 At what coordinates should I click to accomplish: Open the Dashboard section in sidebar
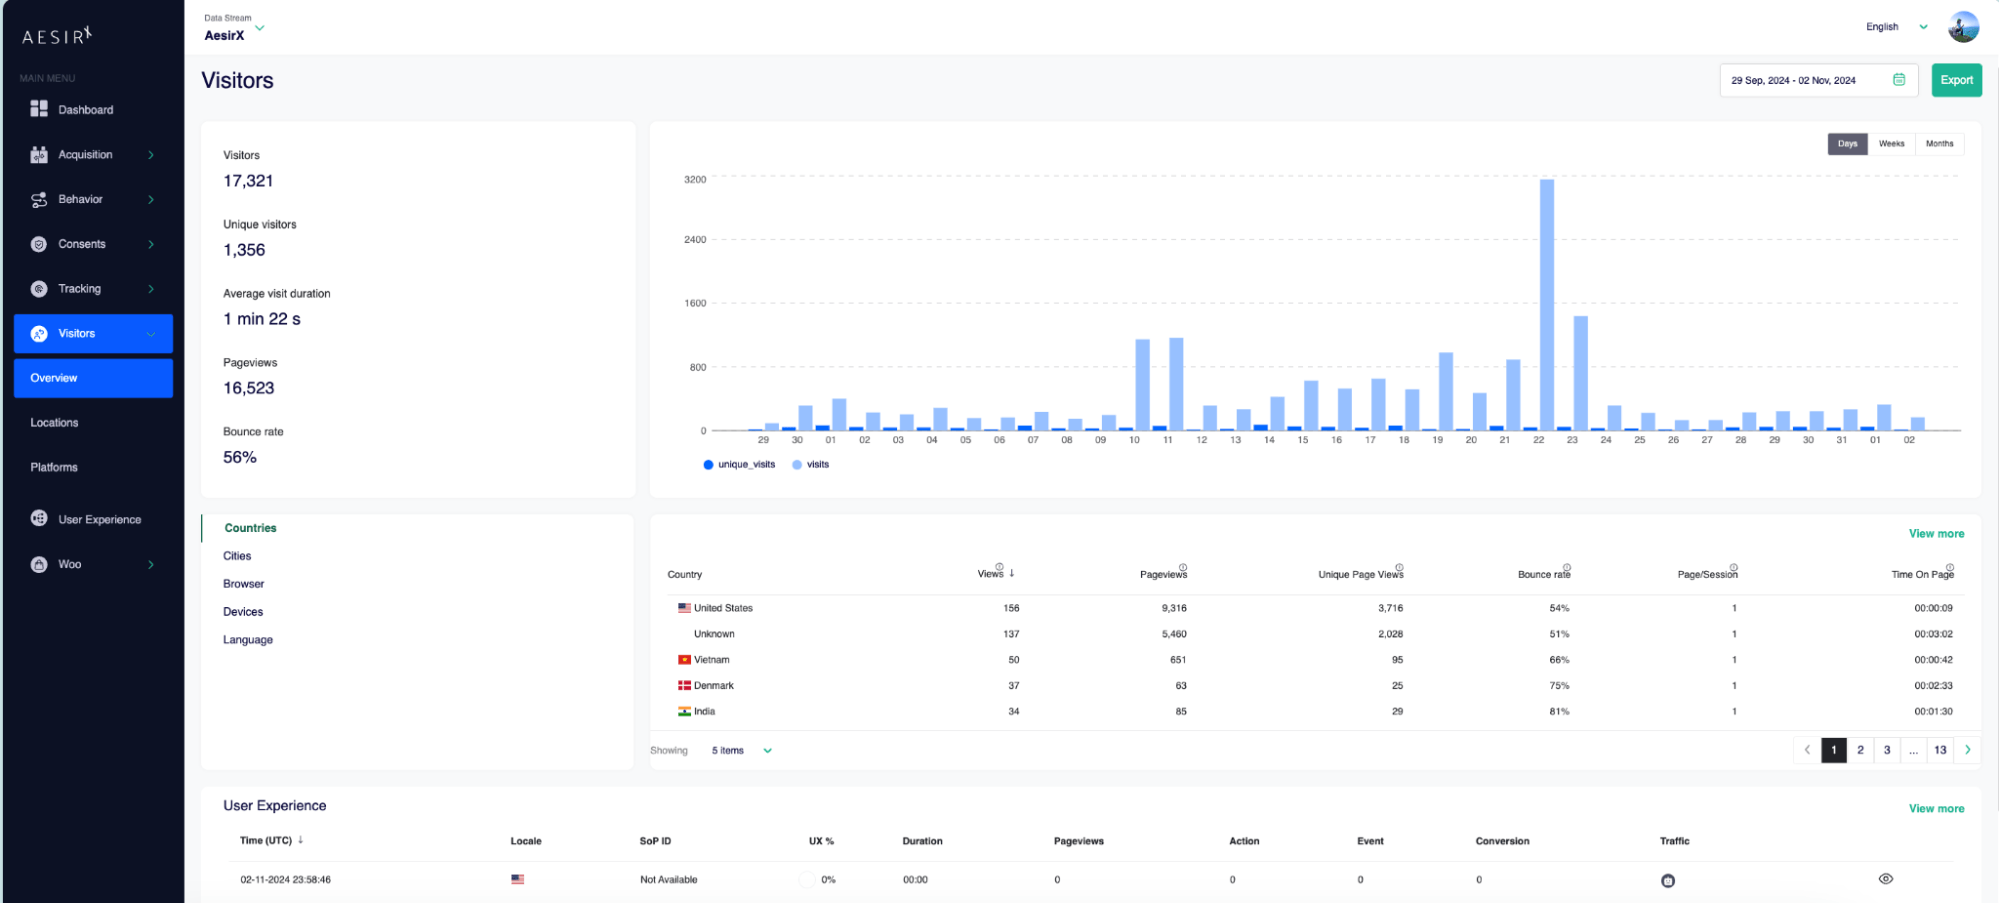(x=40, y=109)
